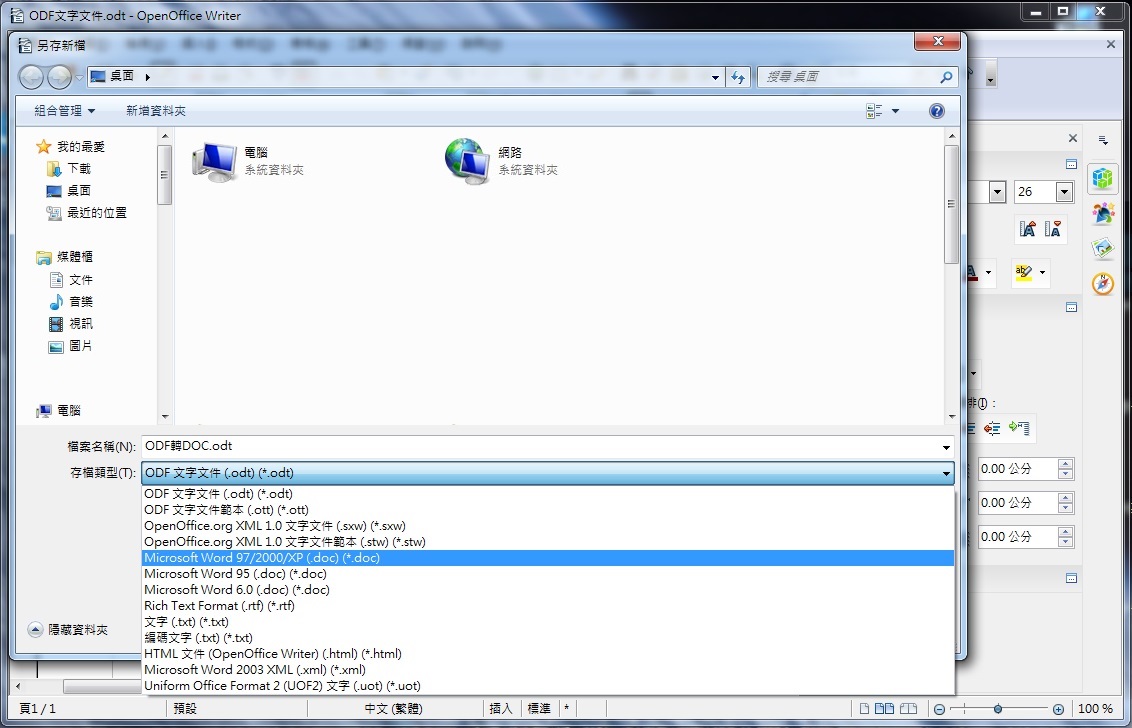Open the sidebar Gallery icon

1102,248
